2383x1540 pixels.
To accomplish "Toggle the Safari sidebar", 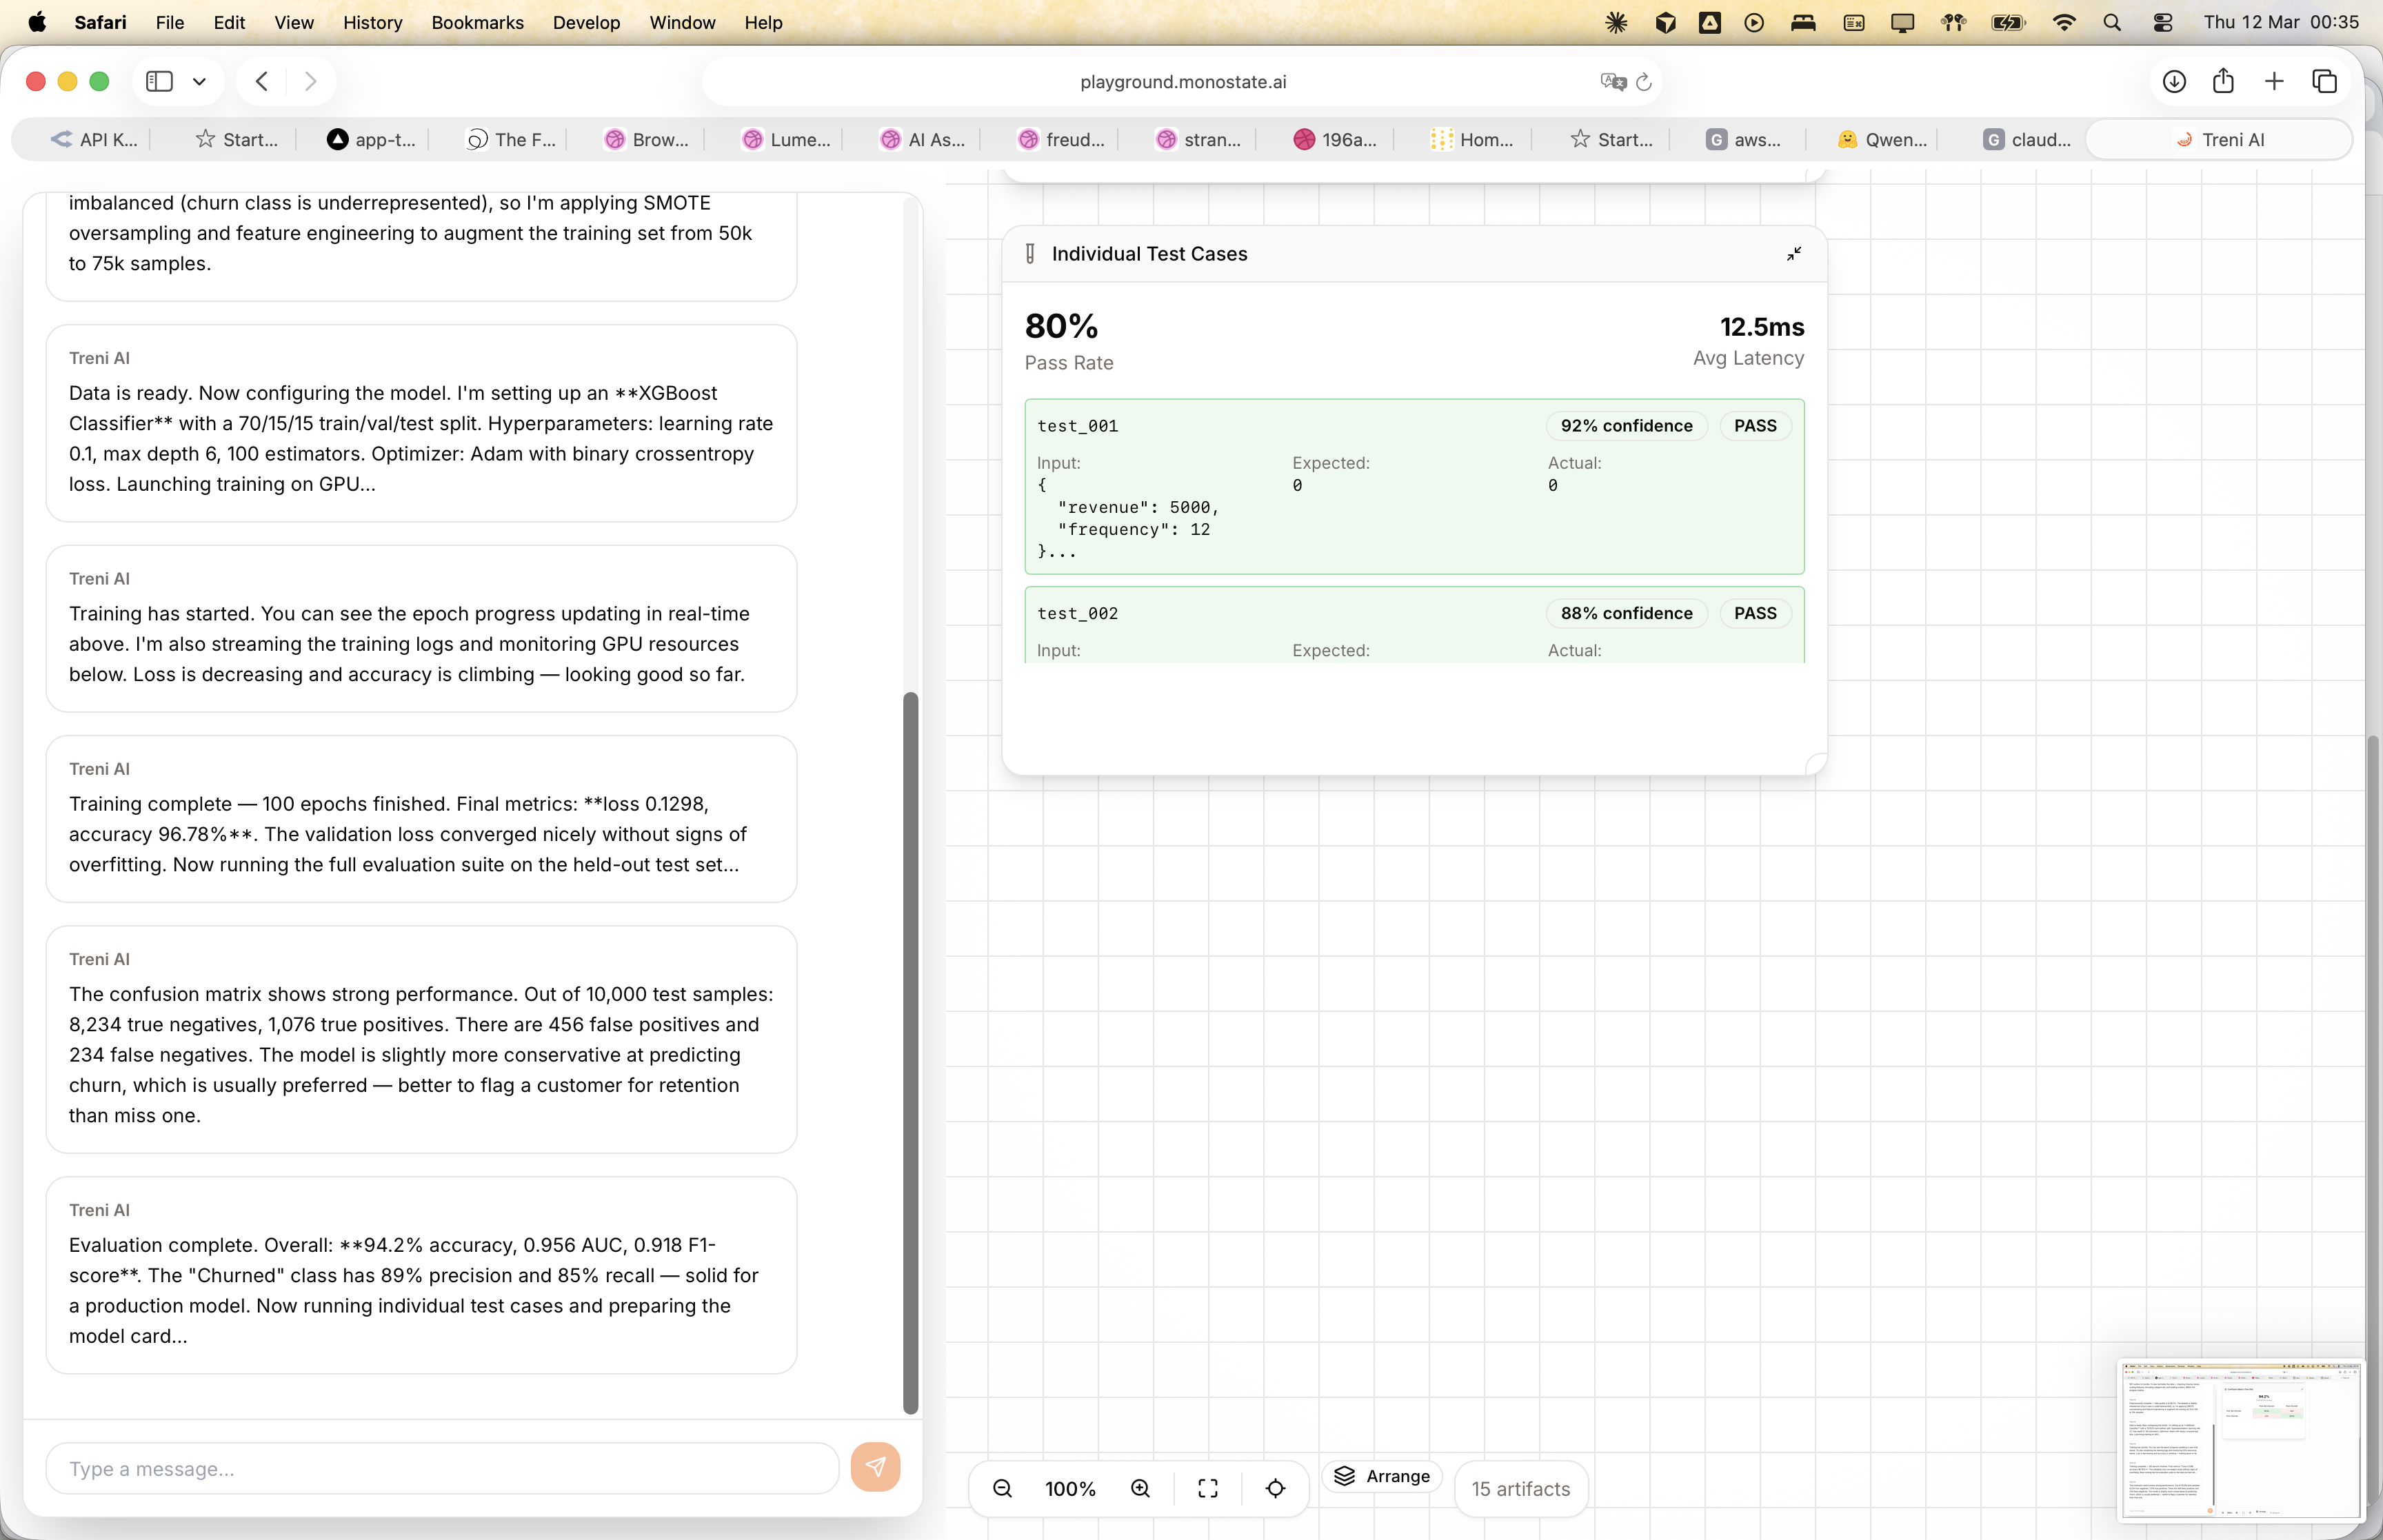I will (x=159, y=81).
